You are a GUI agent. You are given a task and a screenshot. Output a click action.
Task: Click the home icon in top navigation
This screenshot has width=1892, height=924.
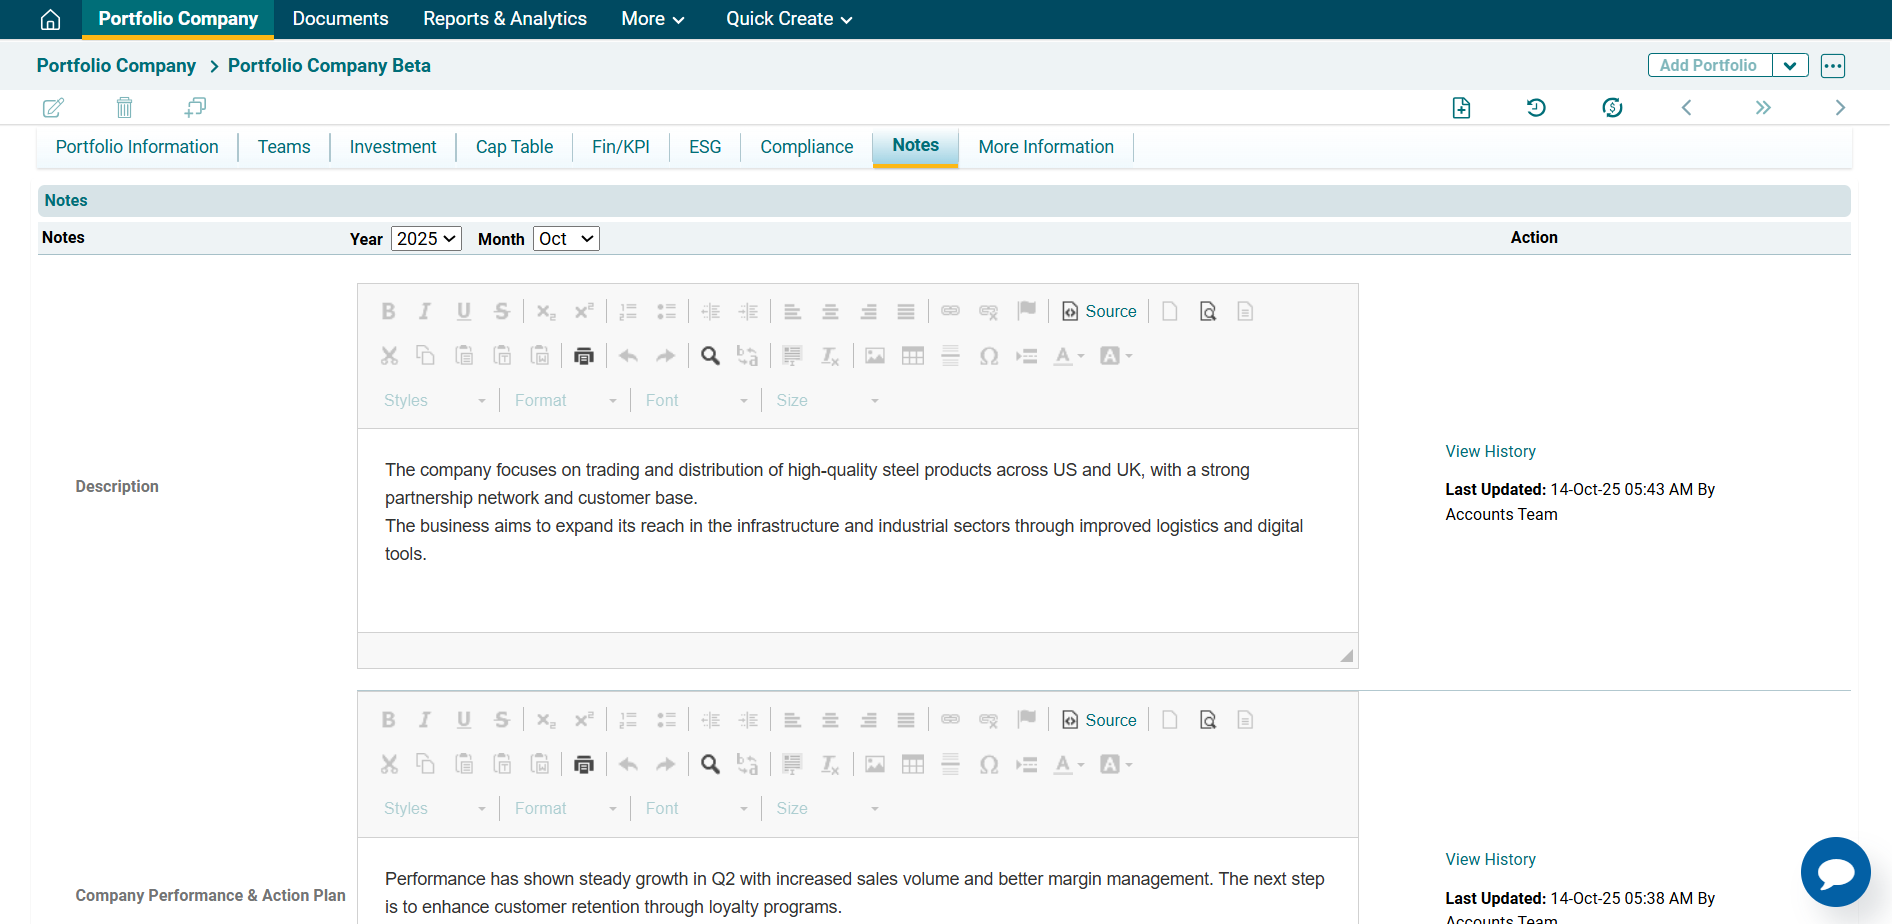50,20
